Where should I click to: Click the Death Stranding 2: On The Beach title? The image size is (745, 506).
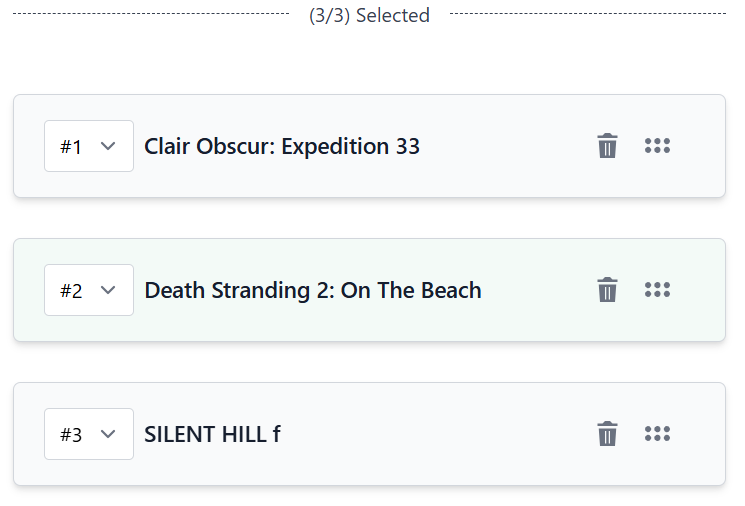pos(313,290)
